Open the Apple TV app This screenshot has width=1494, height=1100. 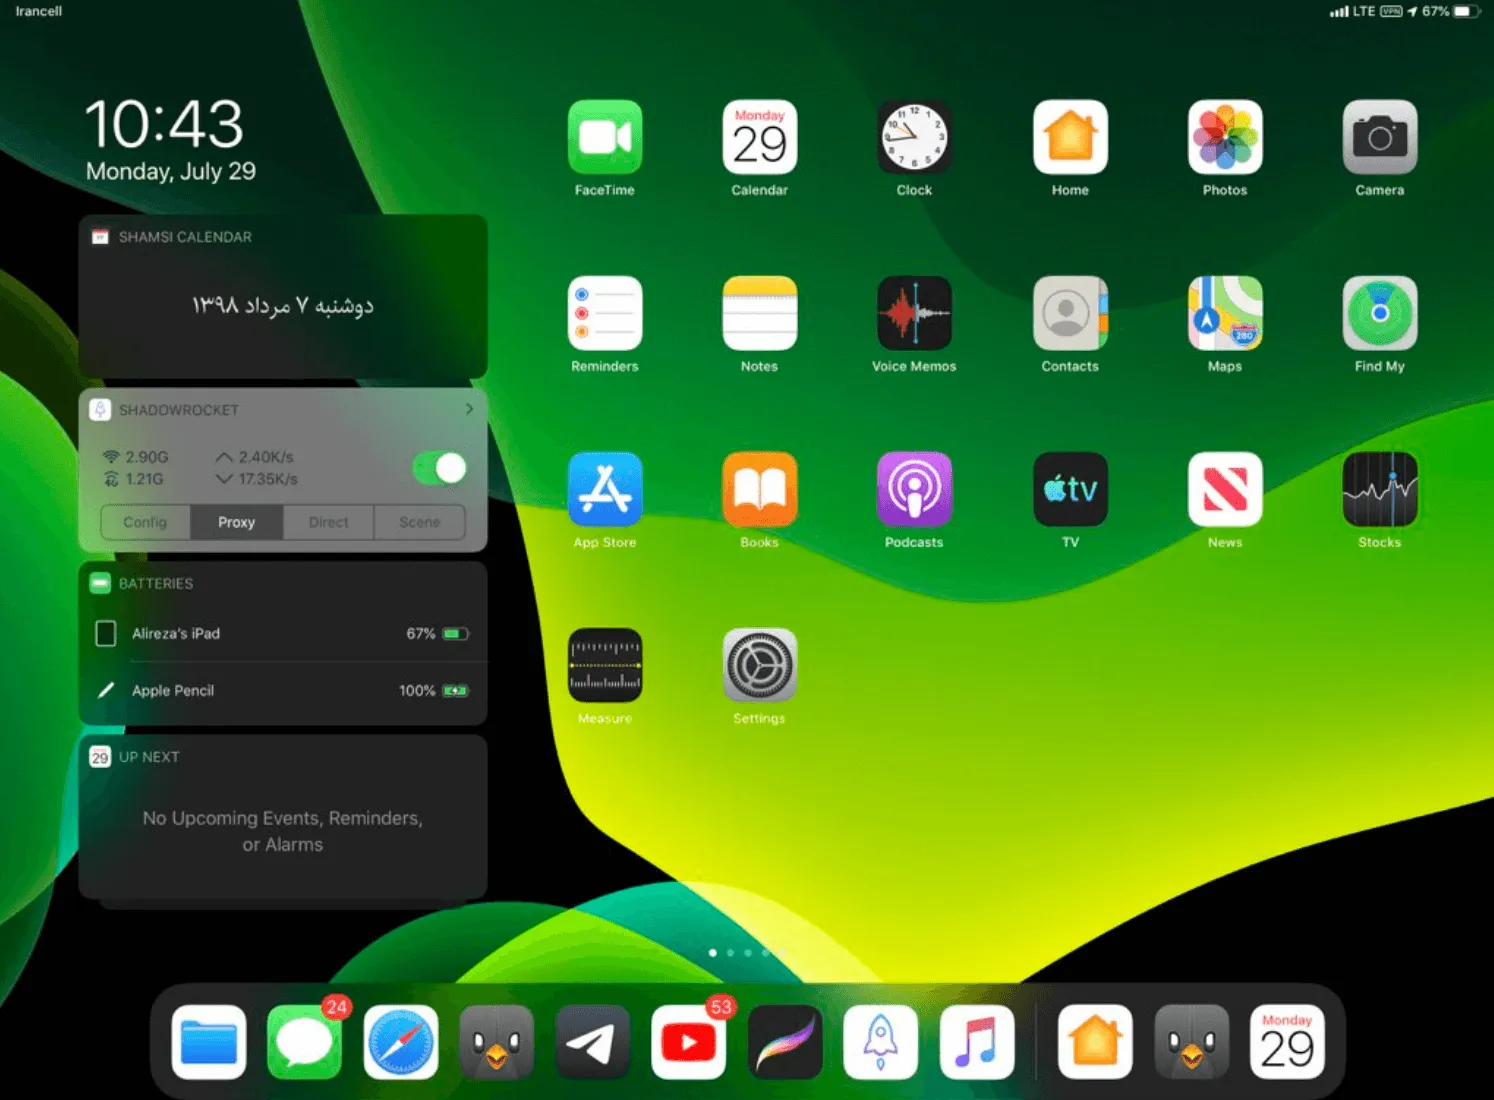click(1070, 489)
